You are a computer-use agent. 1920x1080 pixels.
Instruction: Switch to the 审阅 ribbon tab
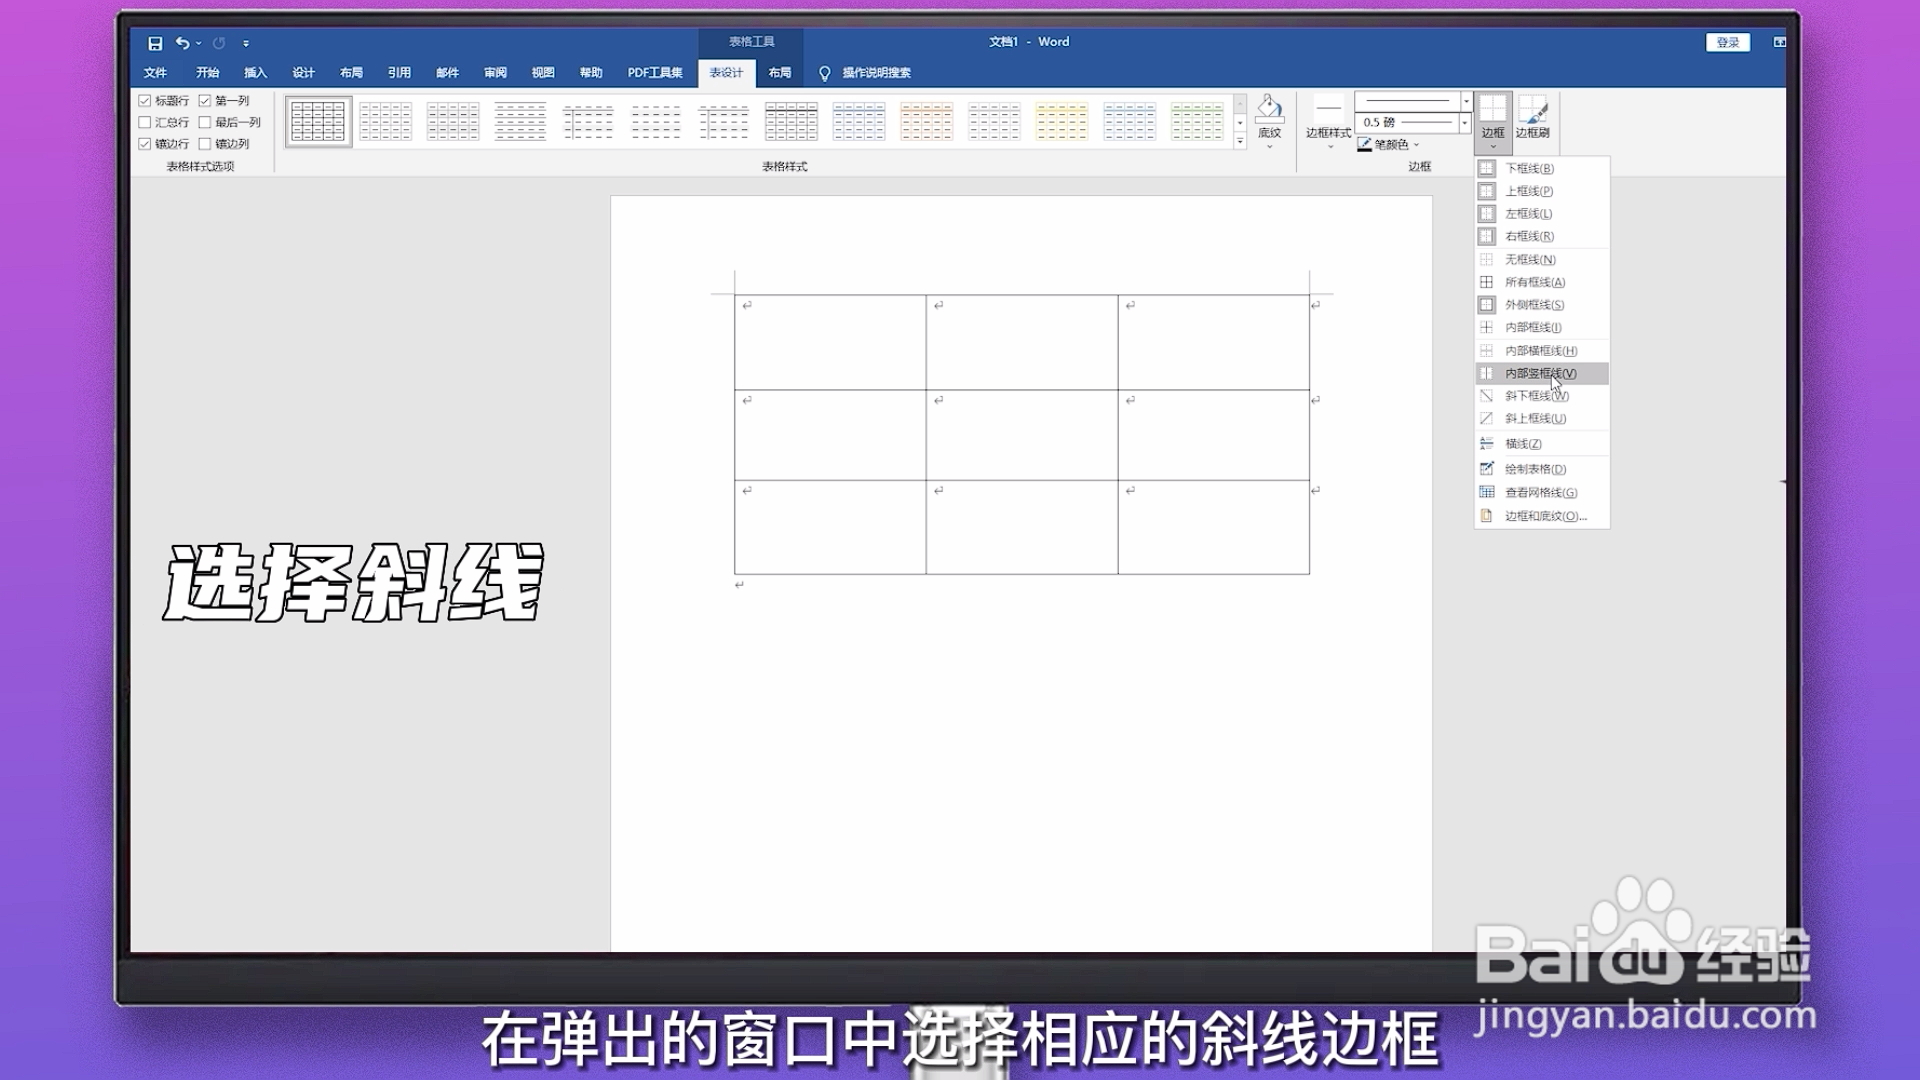point(495,72)
